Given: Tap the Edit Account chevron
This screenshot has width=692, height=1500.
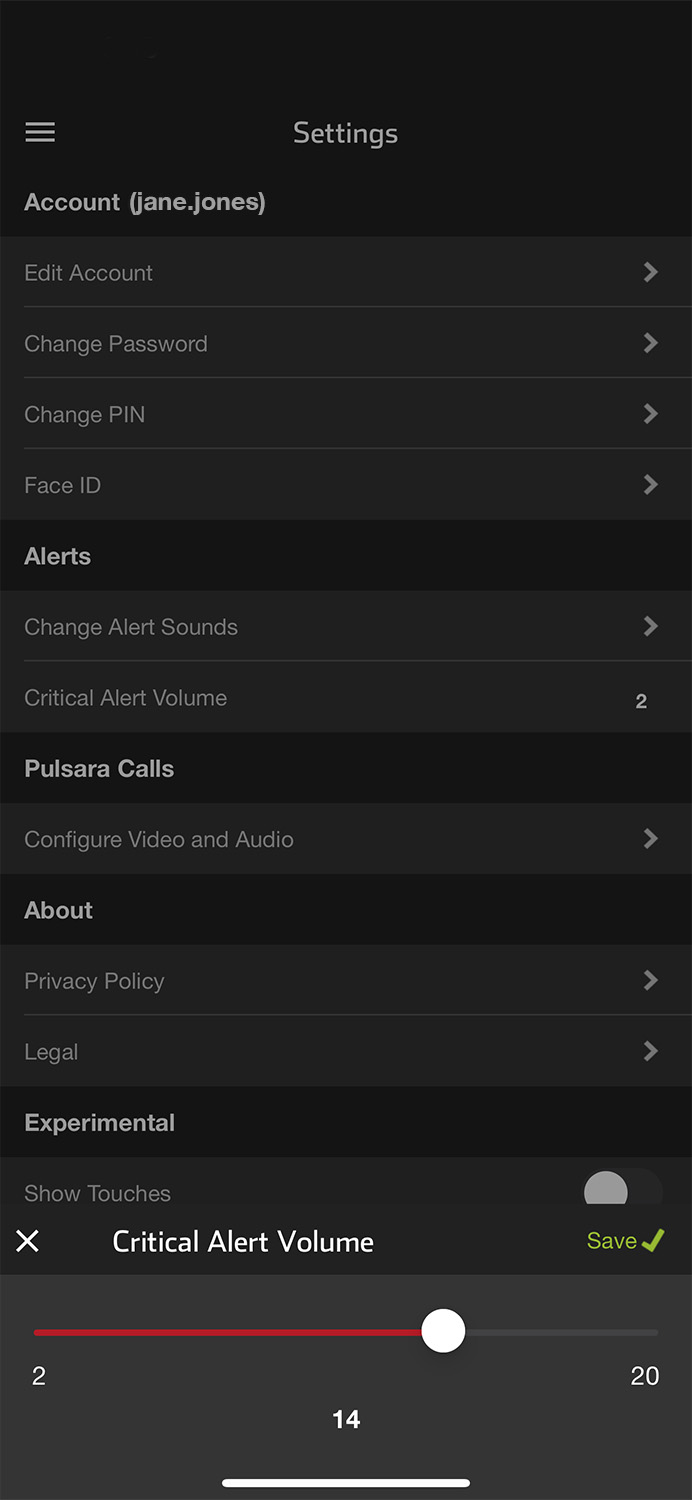Looking at the screenshot, I should 650,272.
